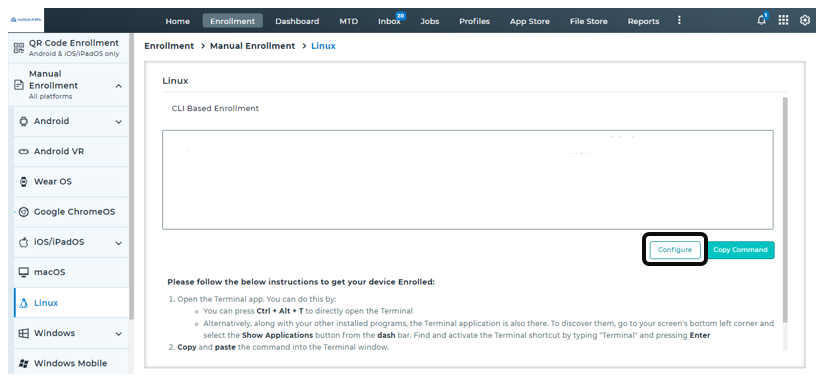This screenshot has width=820, height=376.
Task: Open the File Store tab
Action: [x=588, y=21]
